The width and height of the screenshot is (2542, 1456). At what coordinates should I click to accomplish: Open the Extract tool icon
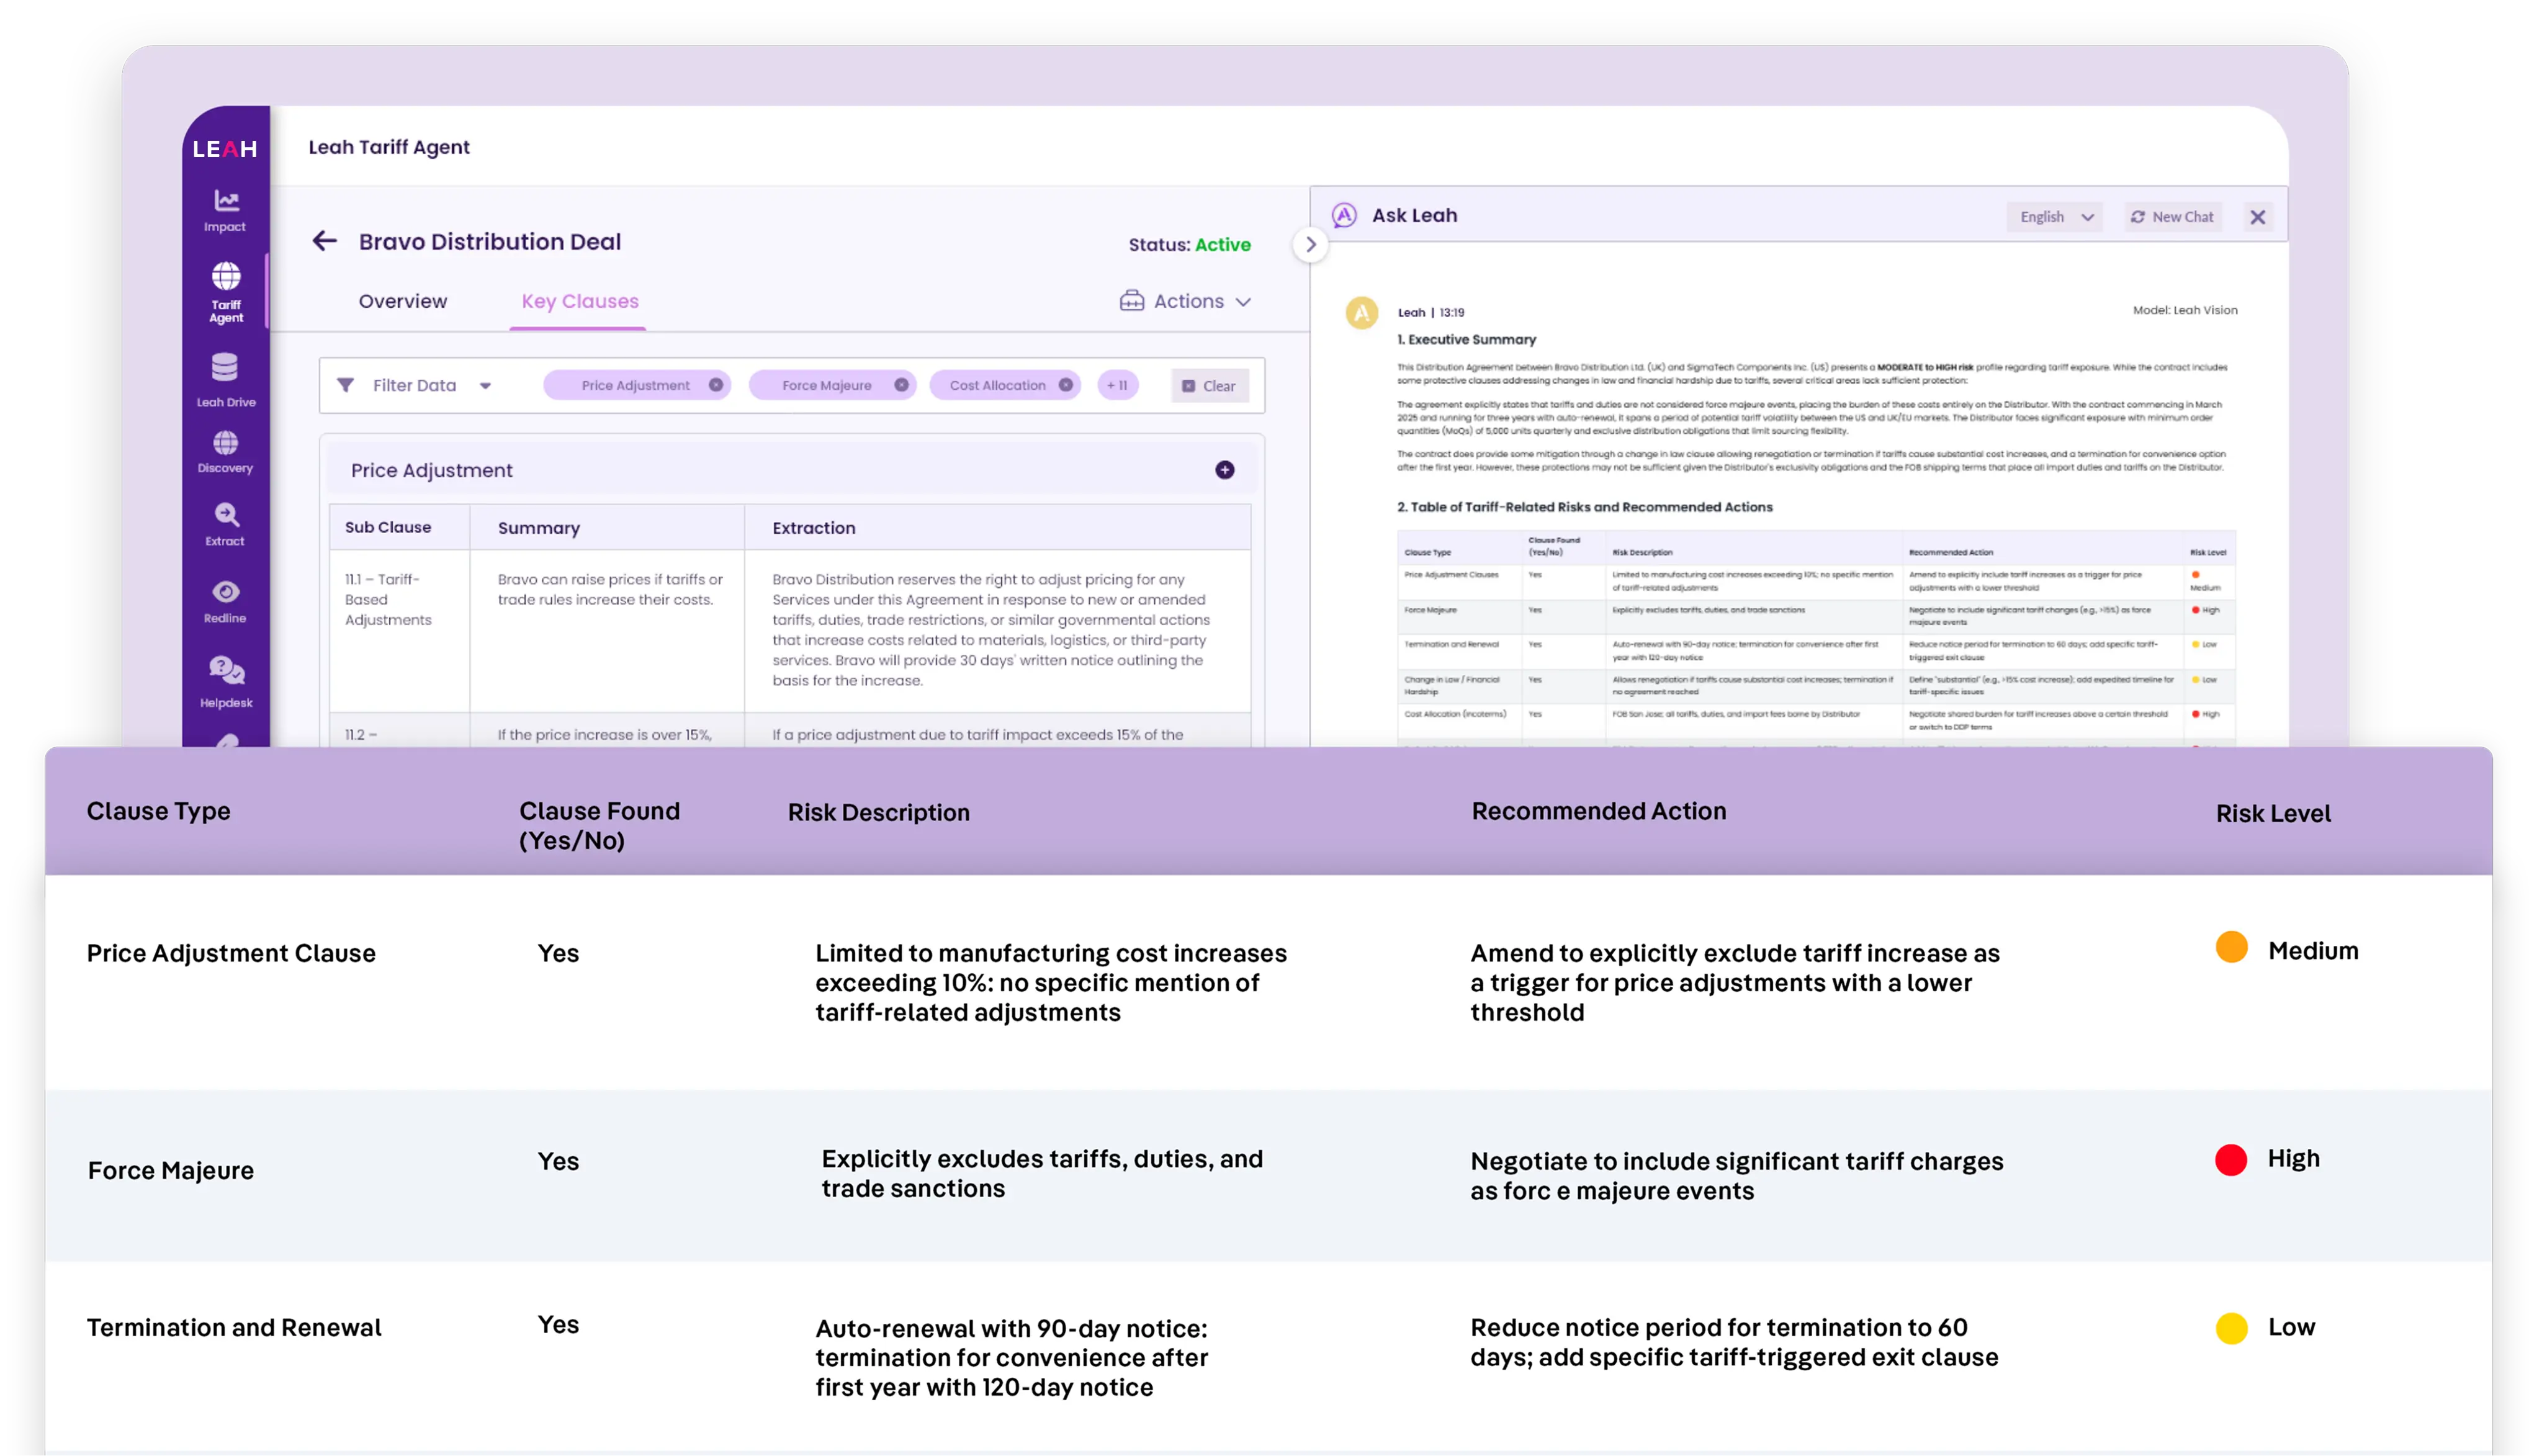tap(226, 516)
